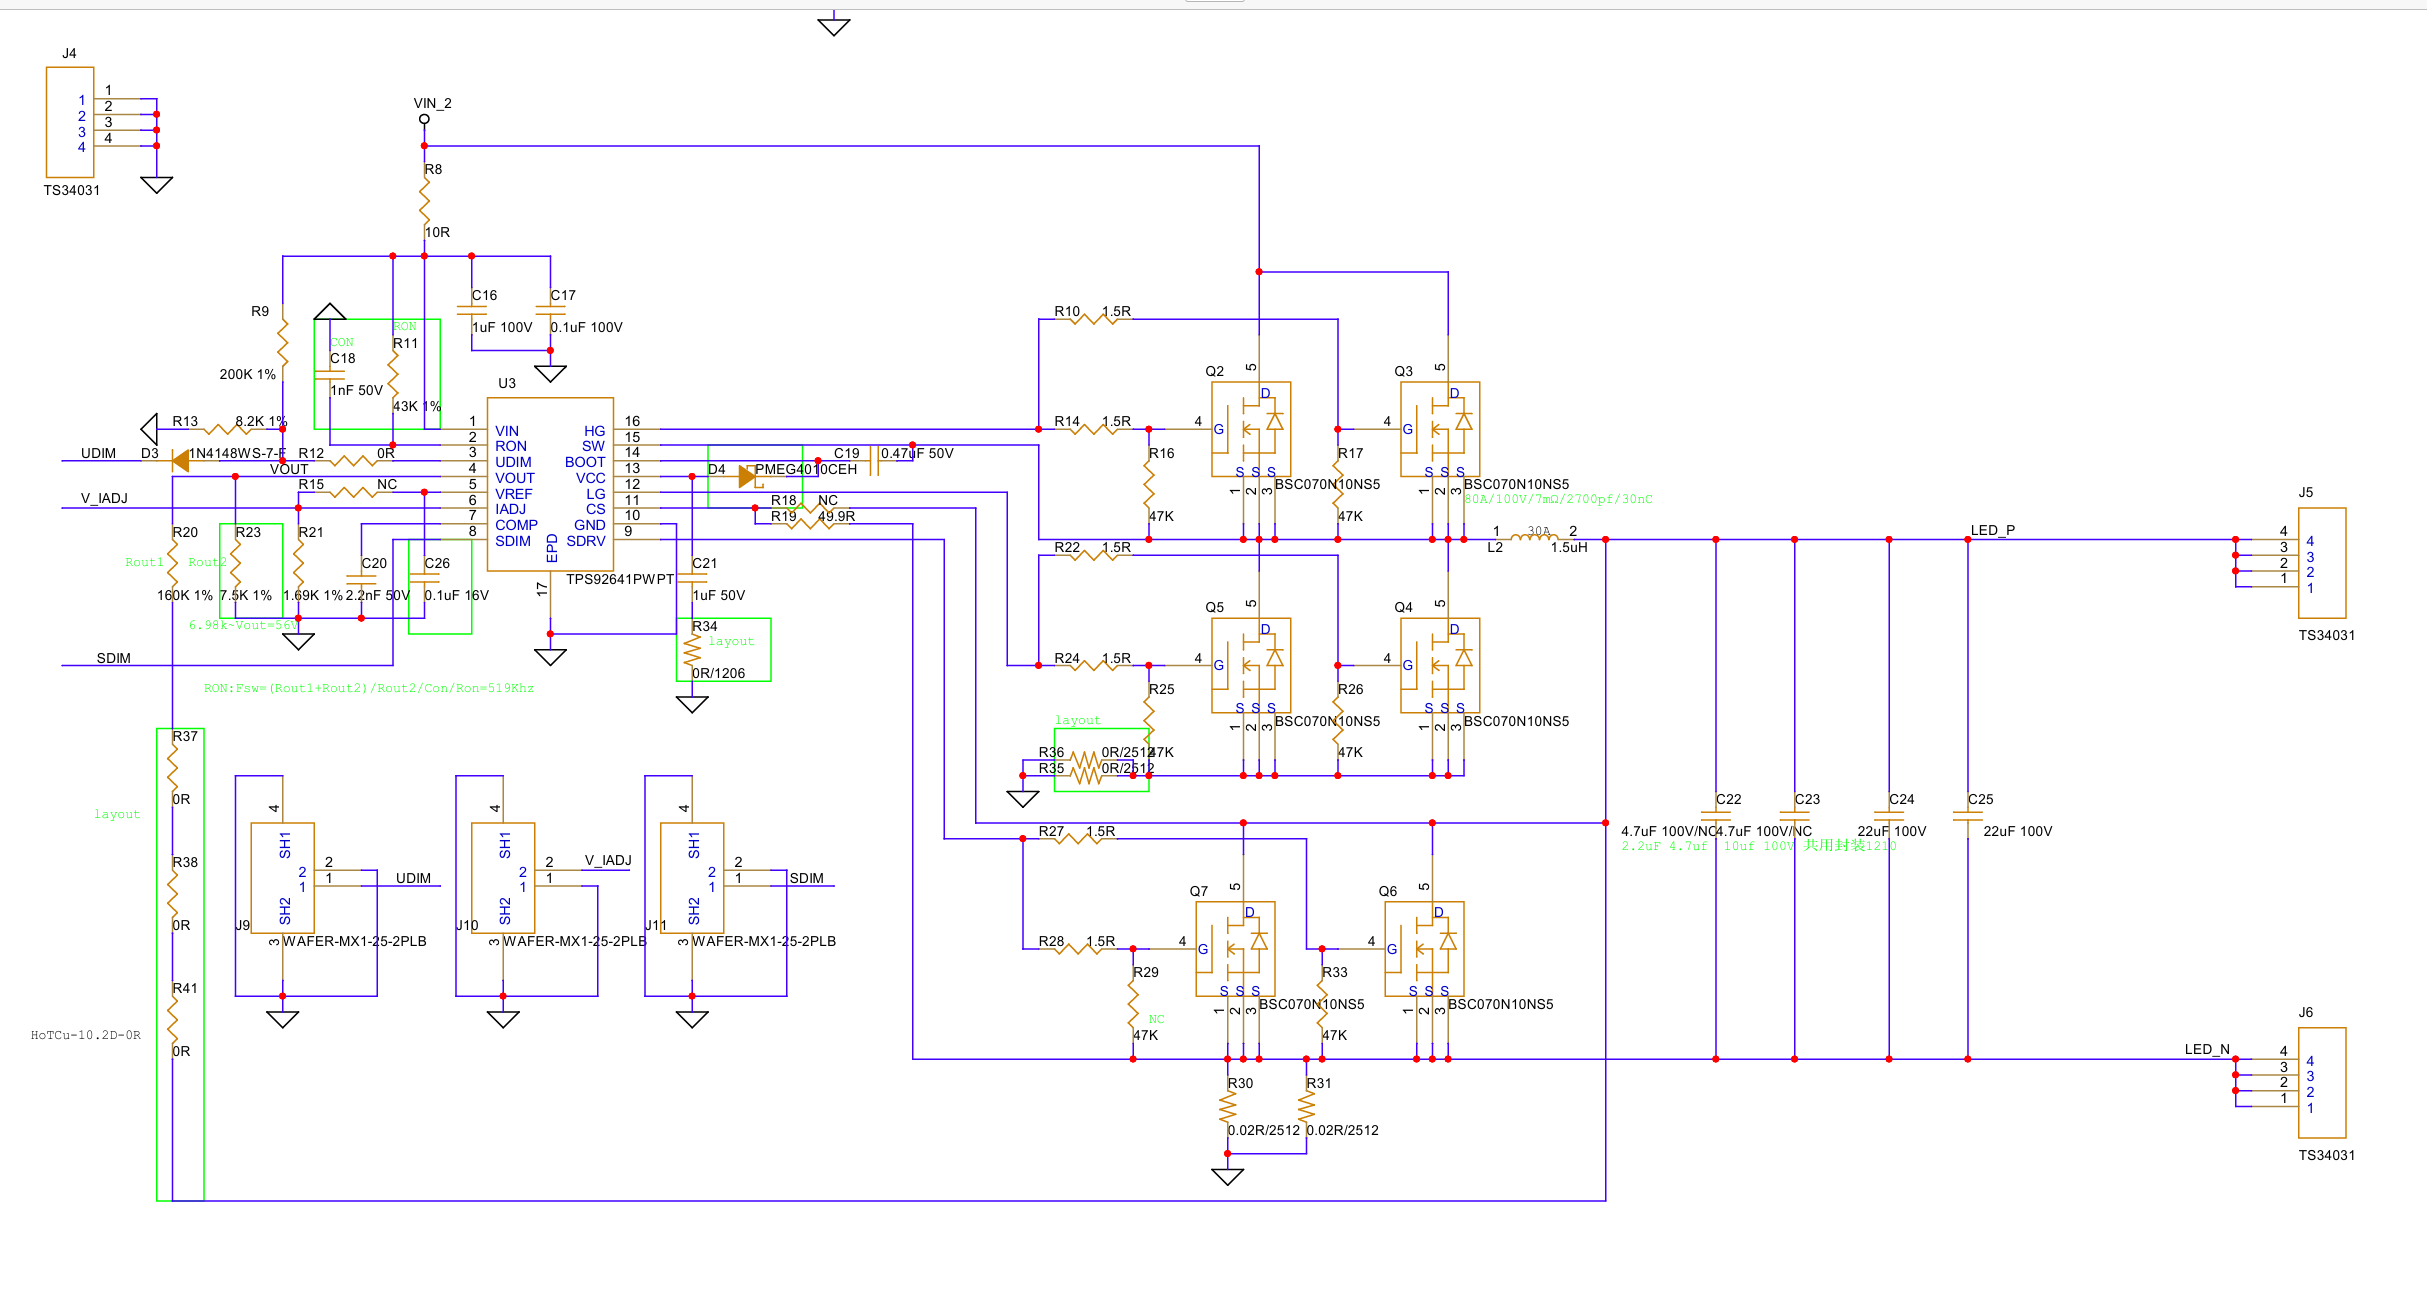Select the U3 TPS92641PWPT IC body
2427x1305 pixels.
point(550,484)
